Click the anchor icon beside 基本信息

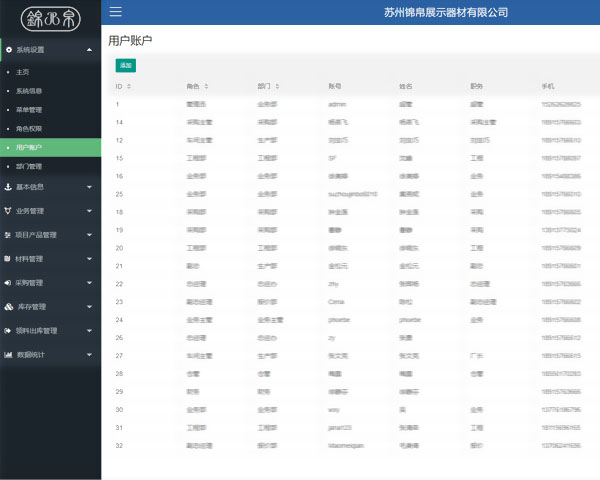[9, 187]
